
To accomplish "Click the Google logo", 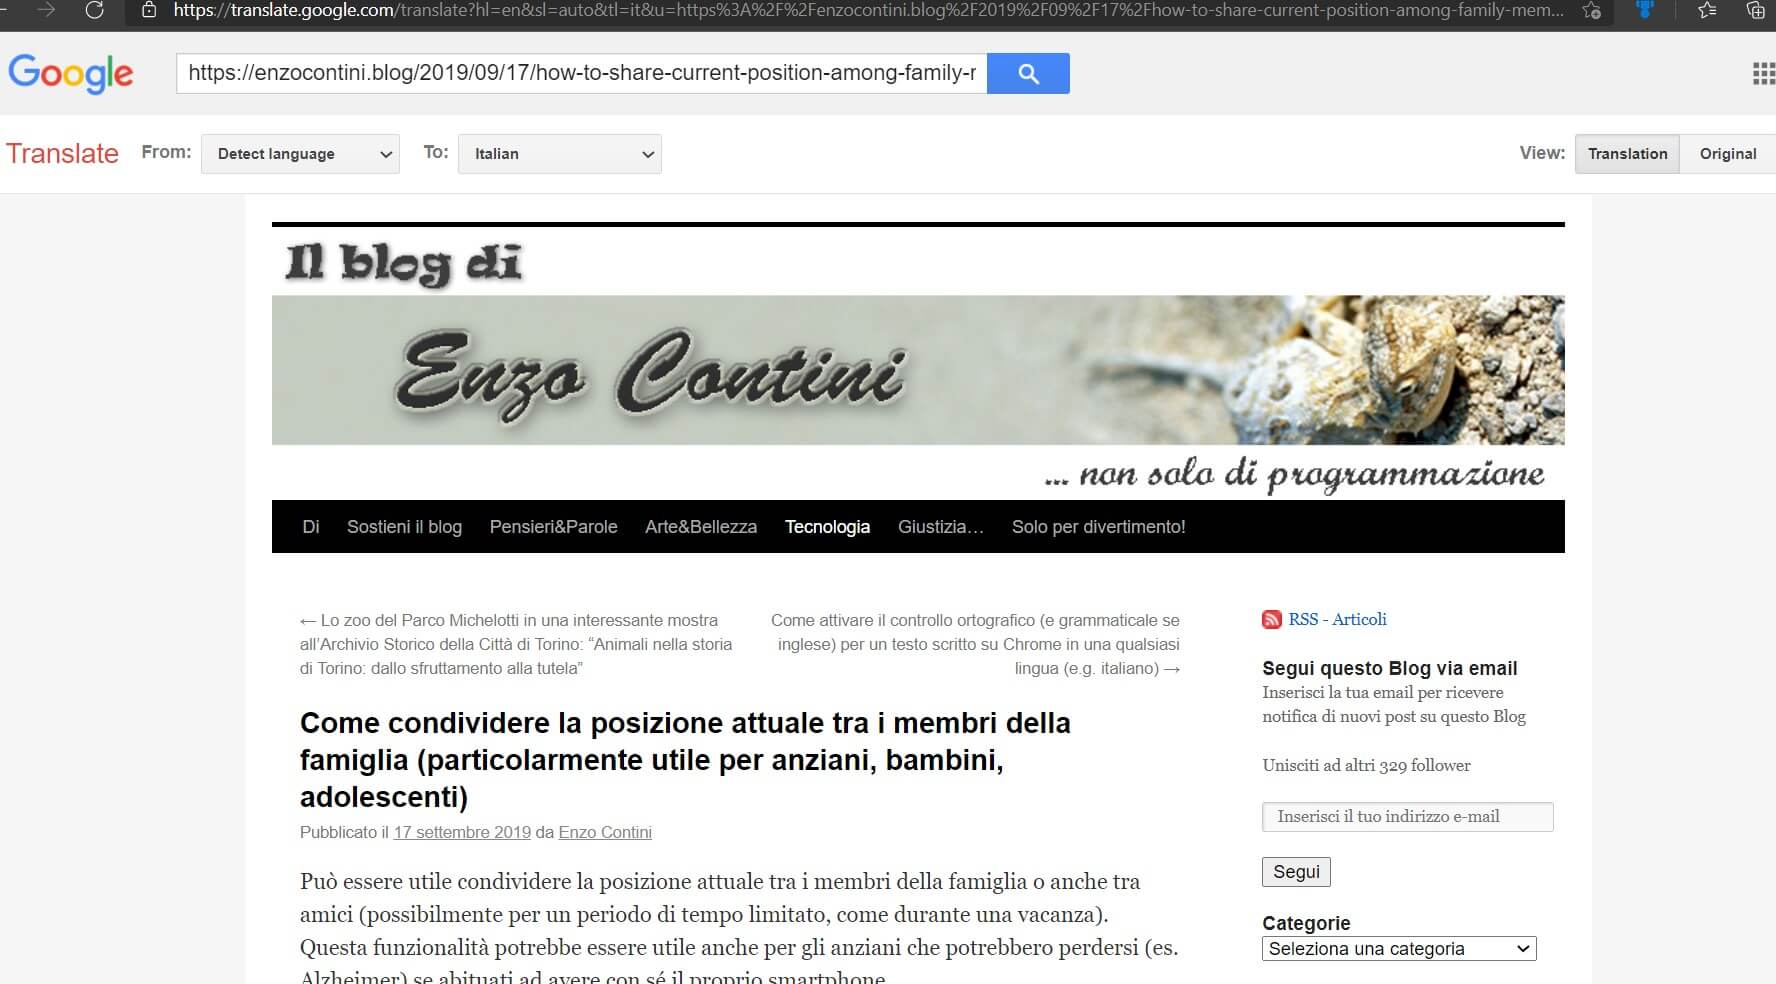I will coord(70,73).
